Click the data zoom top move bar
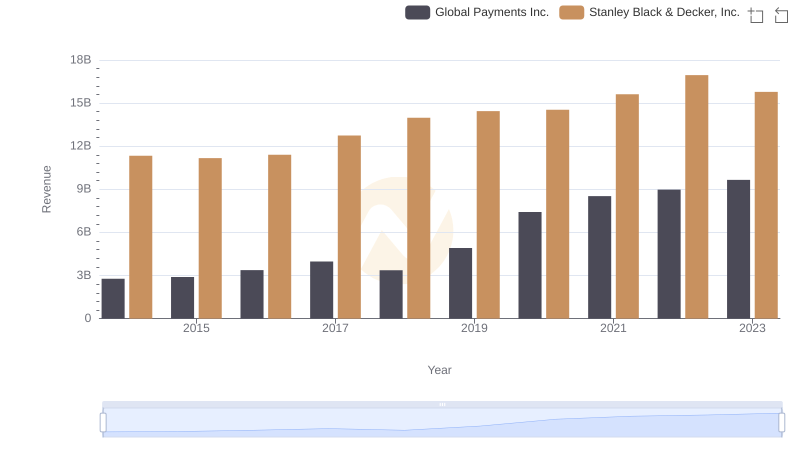The image size is (800, 461). coord(442,404)
